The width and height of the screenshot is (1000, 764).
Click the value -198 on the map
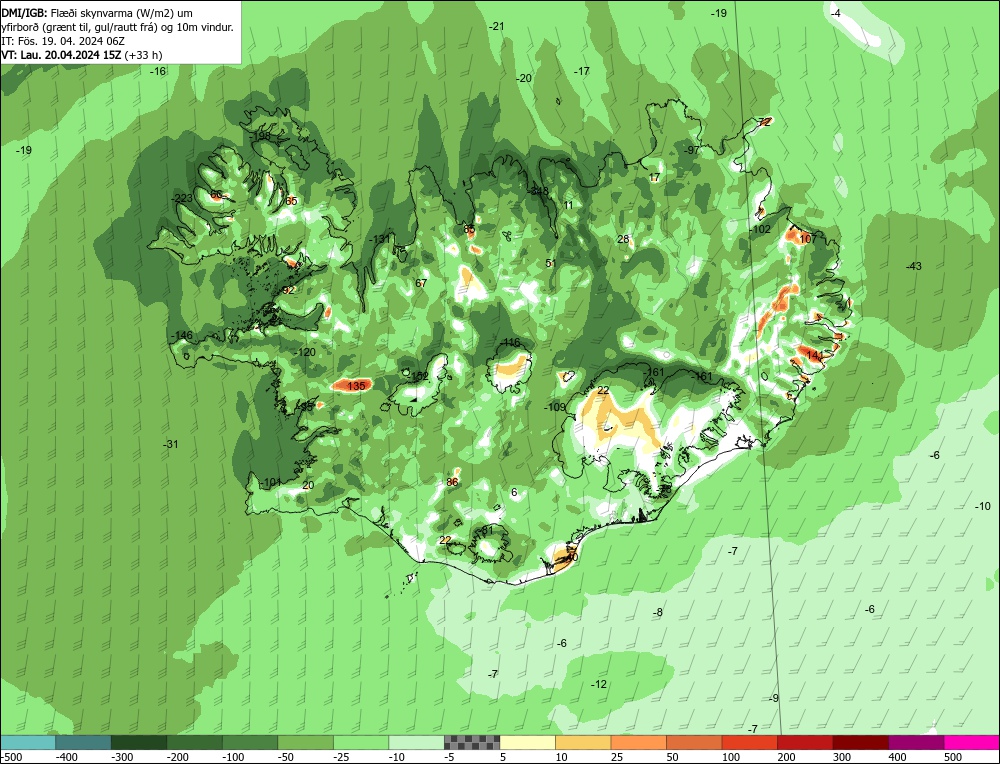pos(260,136)
